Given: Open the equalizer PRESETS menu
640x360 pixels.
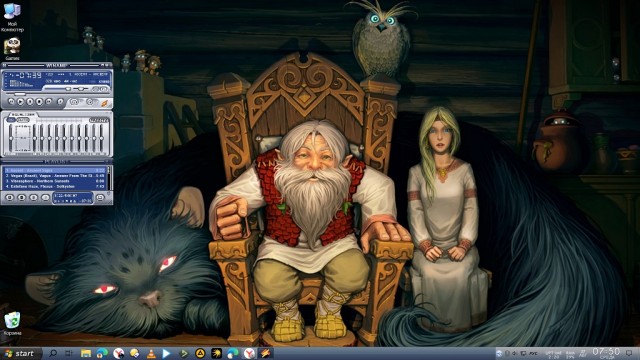Looking at the screenshot, I should coord(99,120).
